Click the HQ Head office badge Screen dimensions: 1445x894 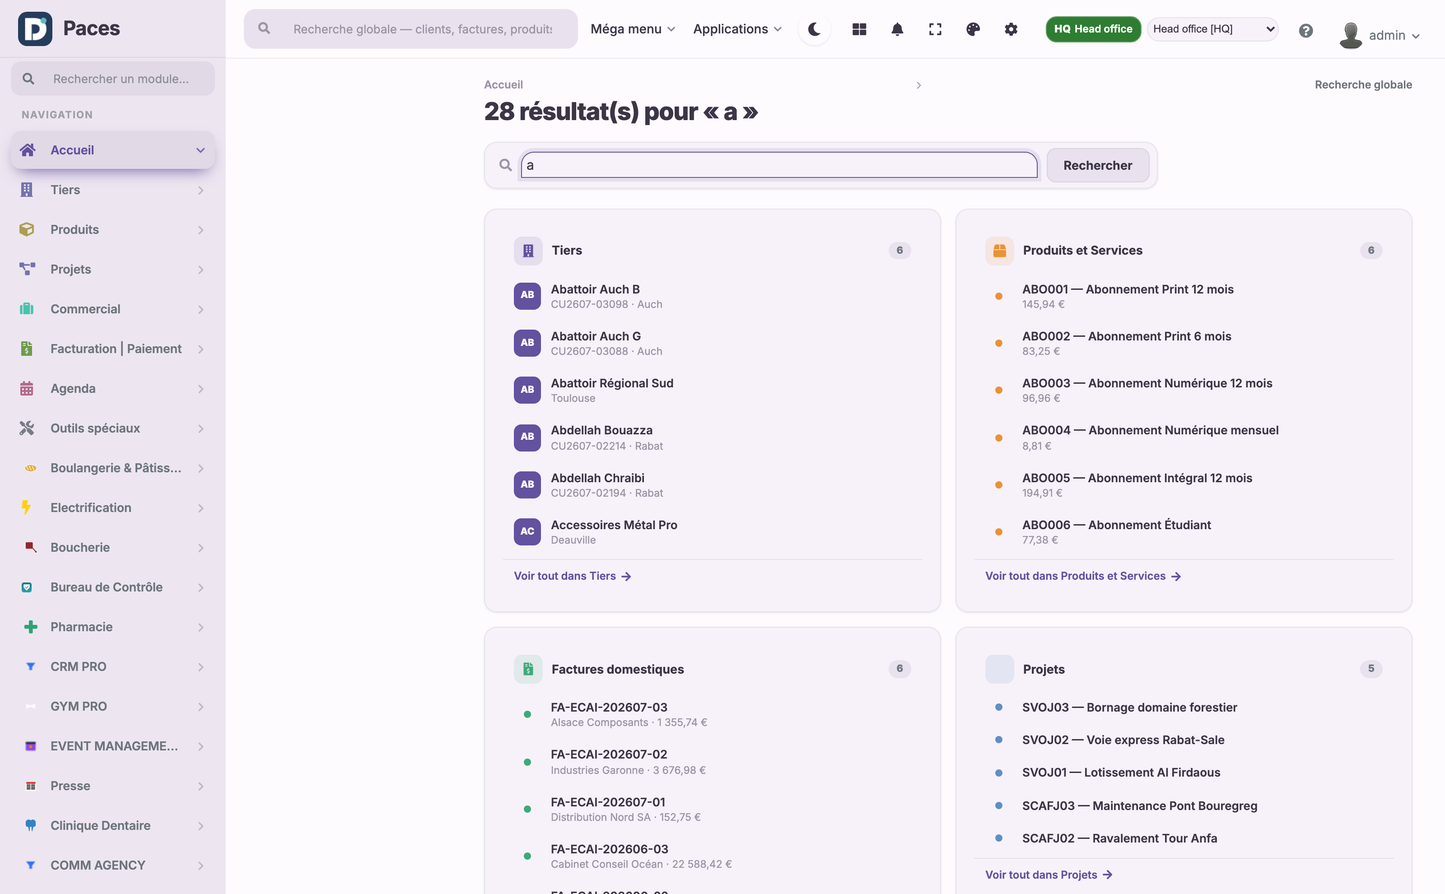point(1093,29)
